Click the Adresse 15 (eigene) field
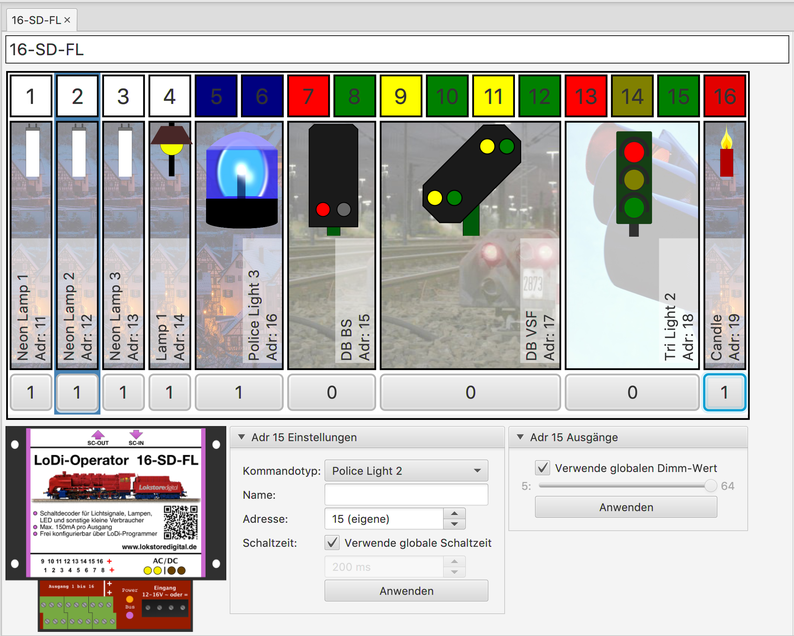This screenshot has height=636, width=794. pyautogui.click(x=384, y=519)
